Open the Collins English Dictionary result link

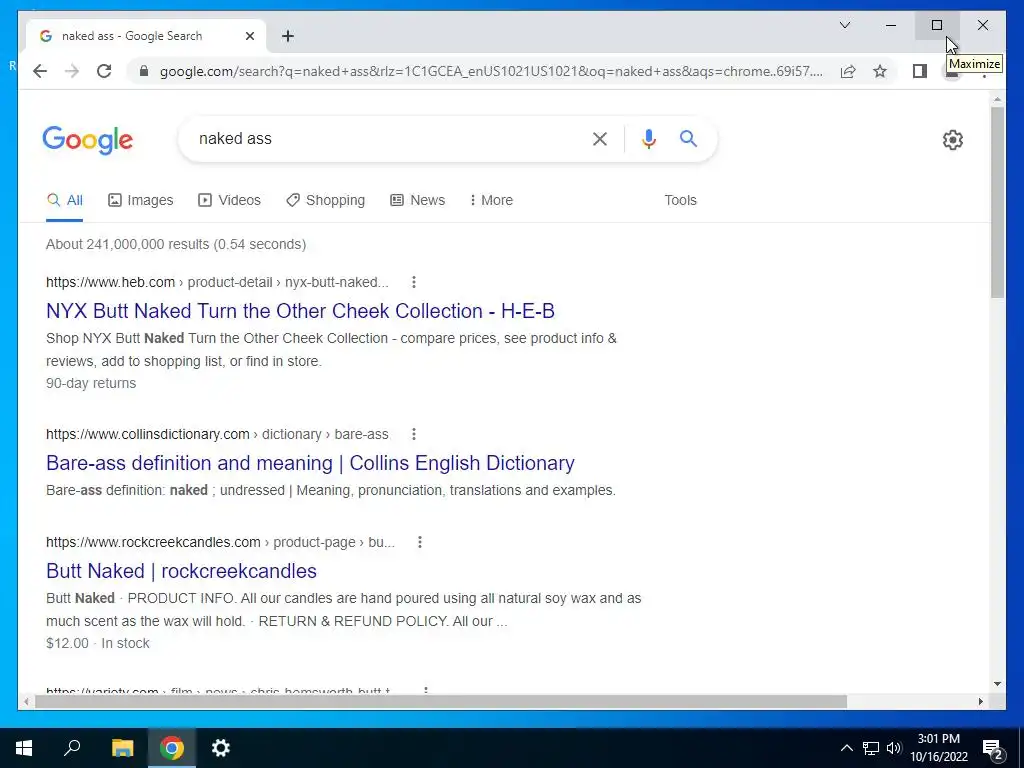point(310,463)
